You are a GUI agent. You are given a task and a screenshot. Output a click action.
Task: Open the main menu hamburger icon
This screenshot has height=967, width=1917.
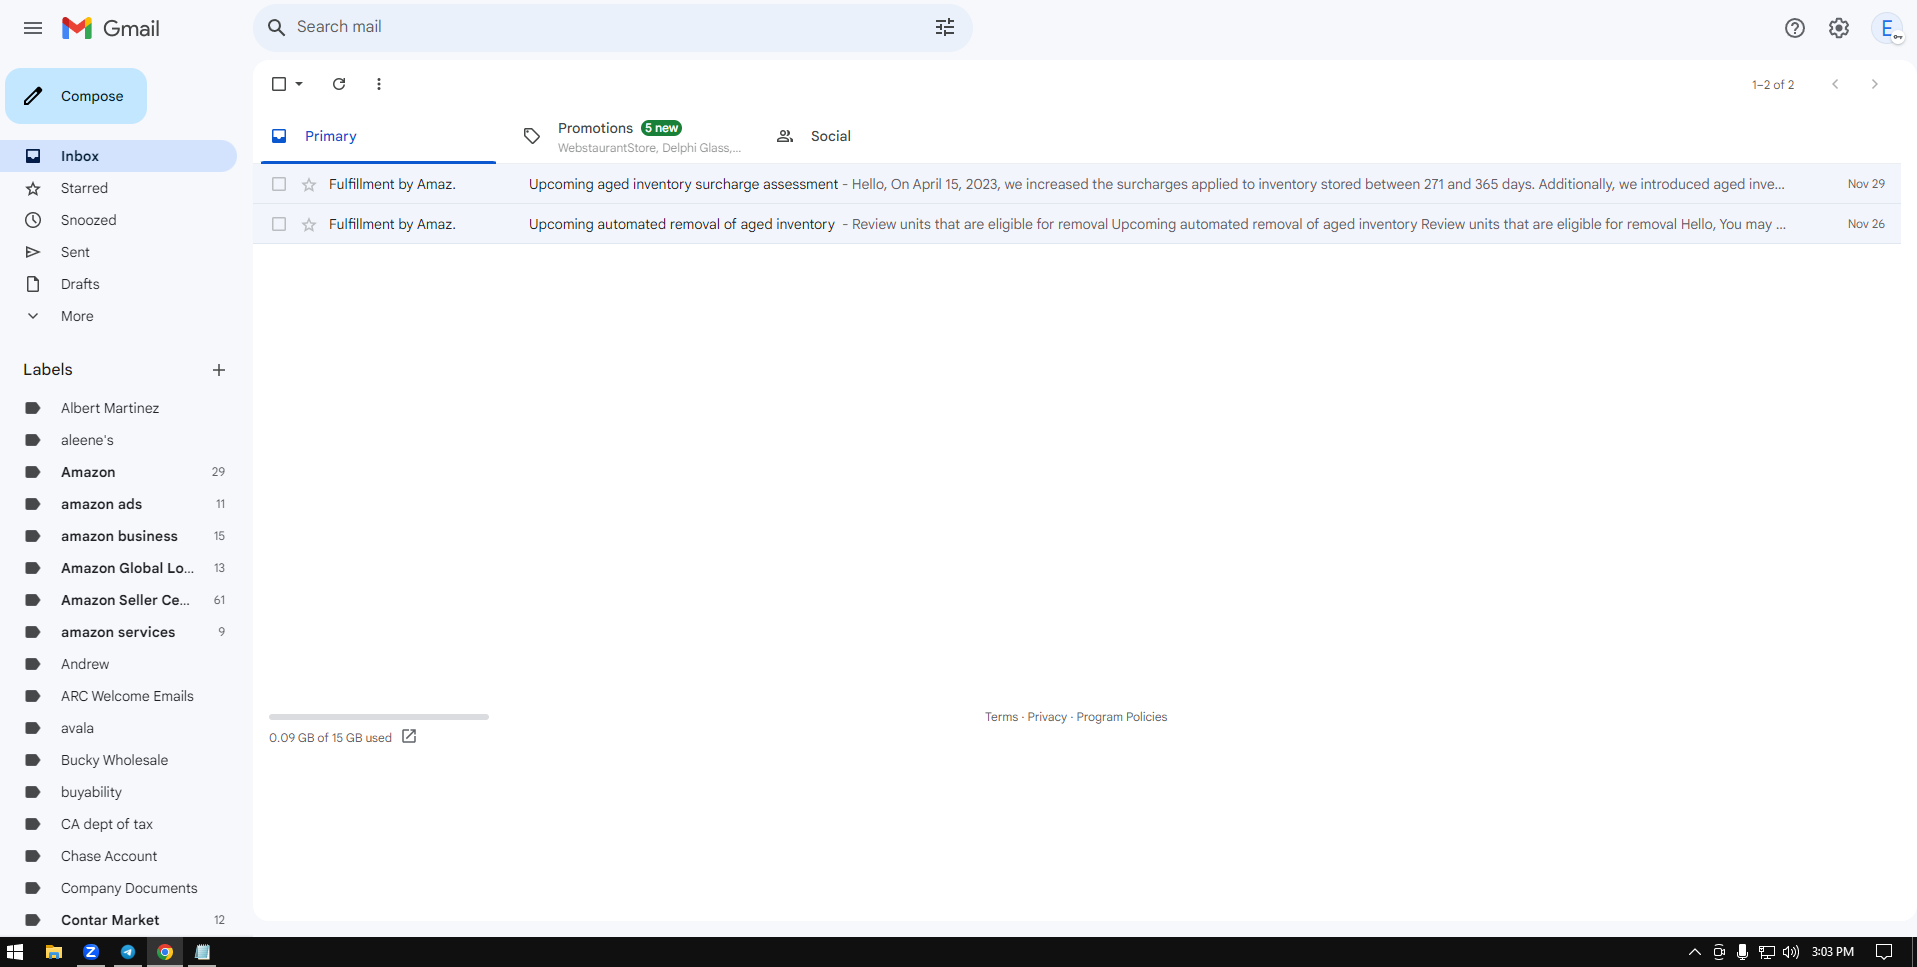click(33, 28)
